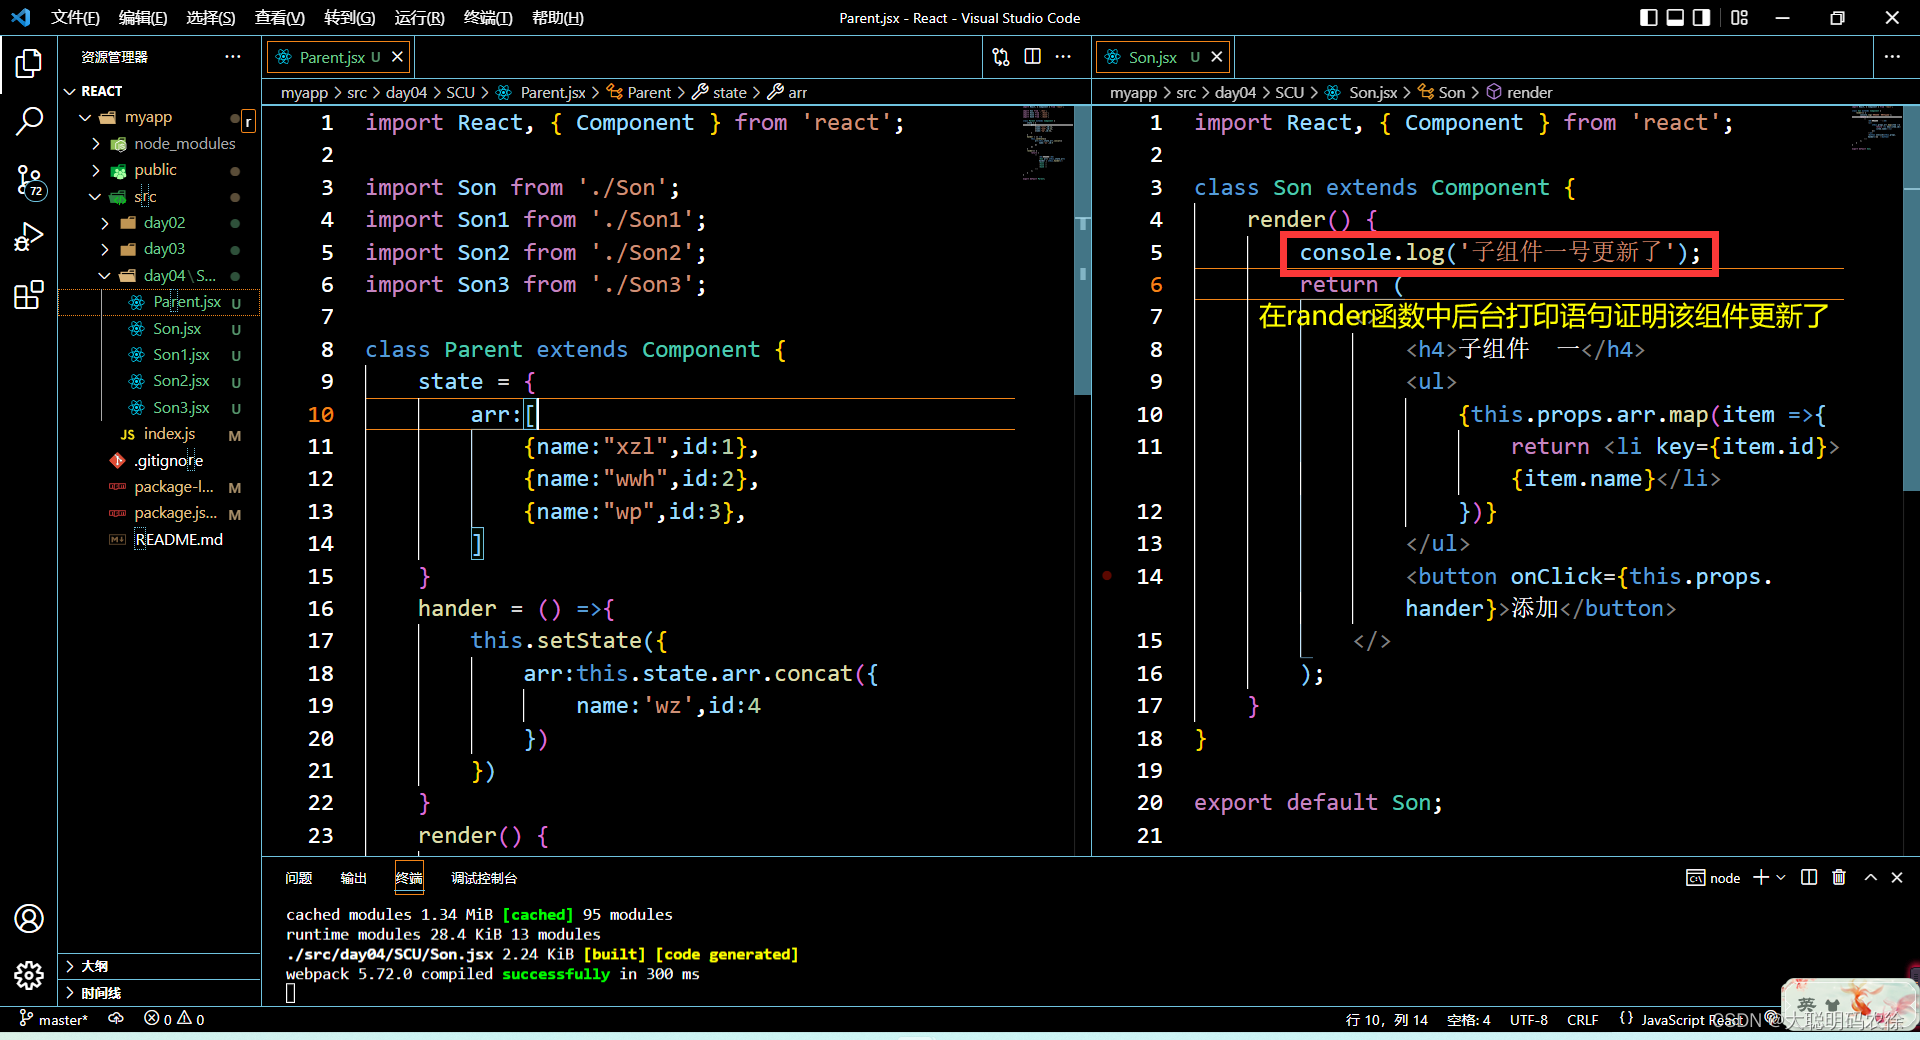Open Source Control view with 72 badge

pos(29,181)
